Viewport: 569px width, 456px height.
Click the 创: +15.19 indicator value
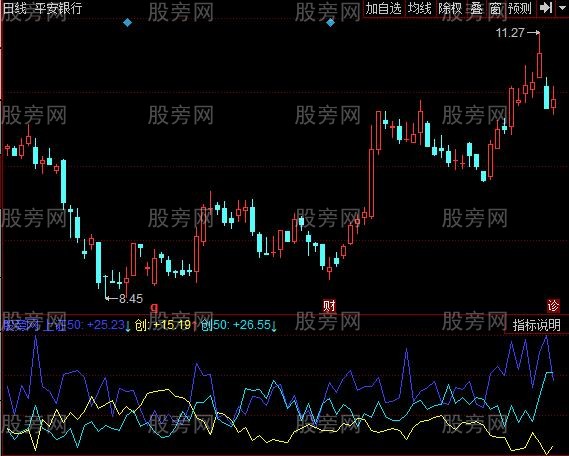point(163,325)
